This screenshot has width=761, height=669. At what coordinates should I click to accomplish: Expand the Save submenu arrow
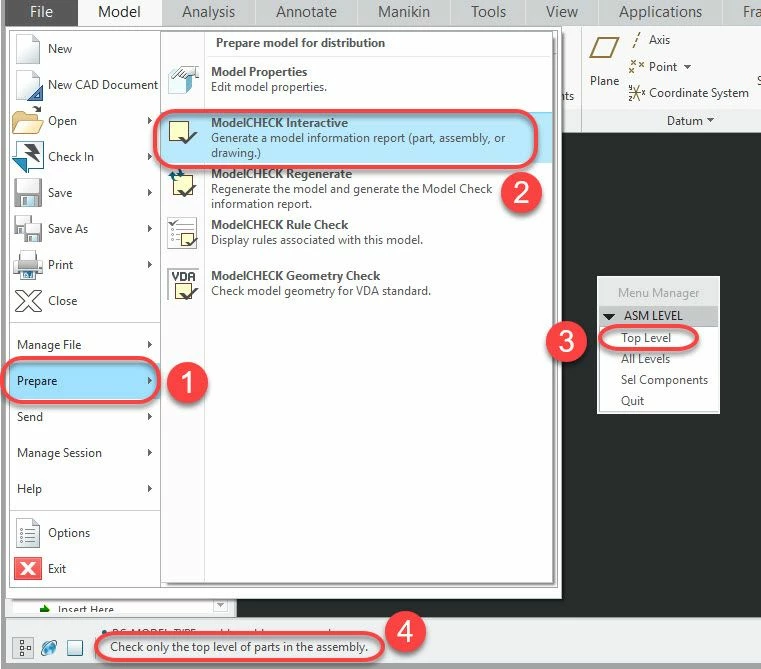pyautogui.click(x=150, y=193)
